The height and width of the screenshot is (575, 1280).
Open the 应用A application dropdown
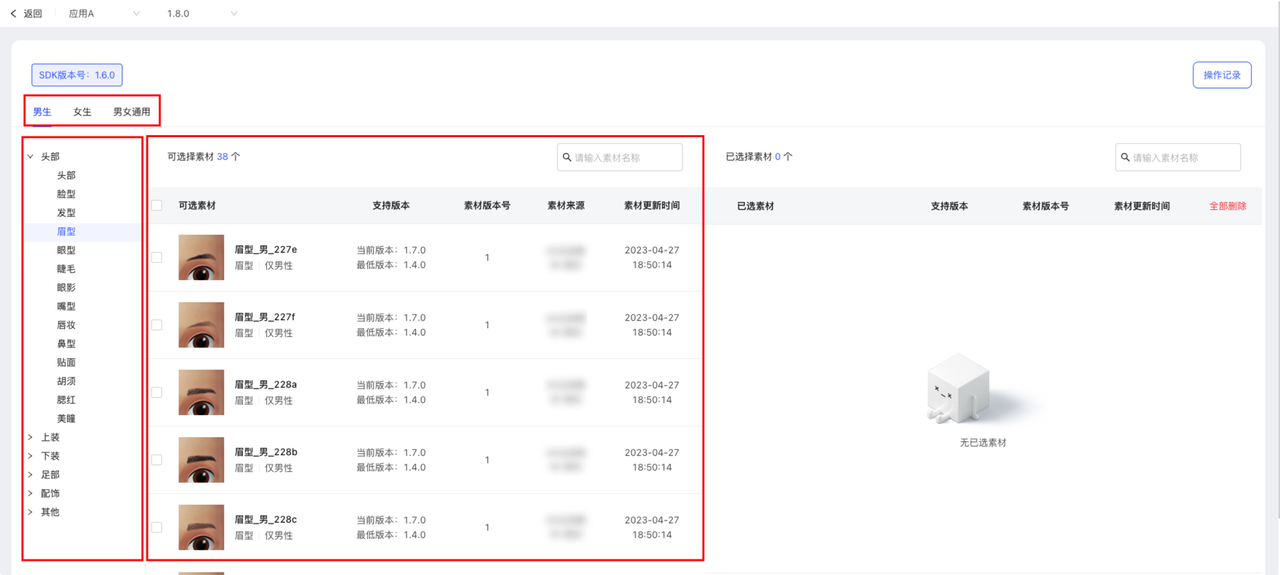click(104, 14)
